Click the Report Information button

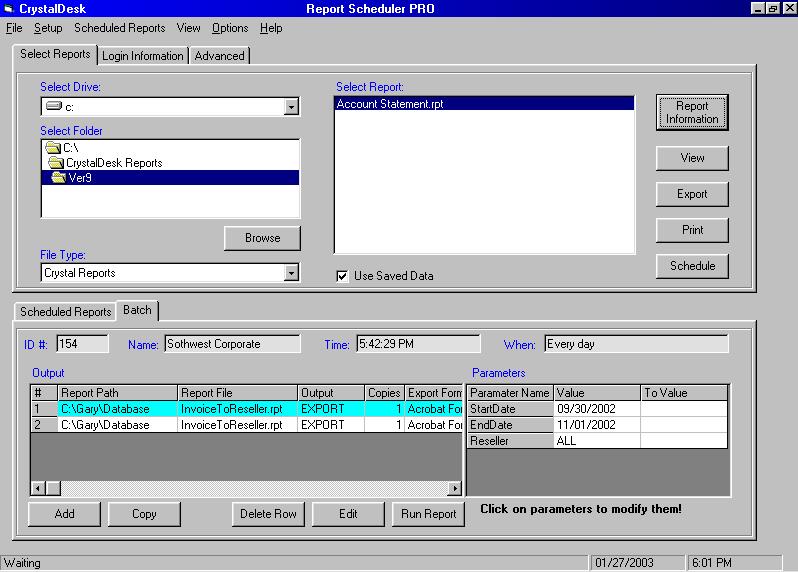pos(692,112)
